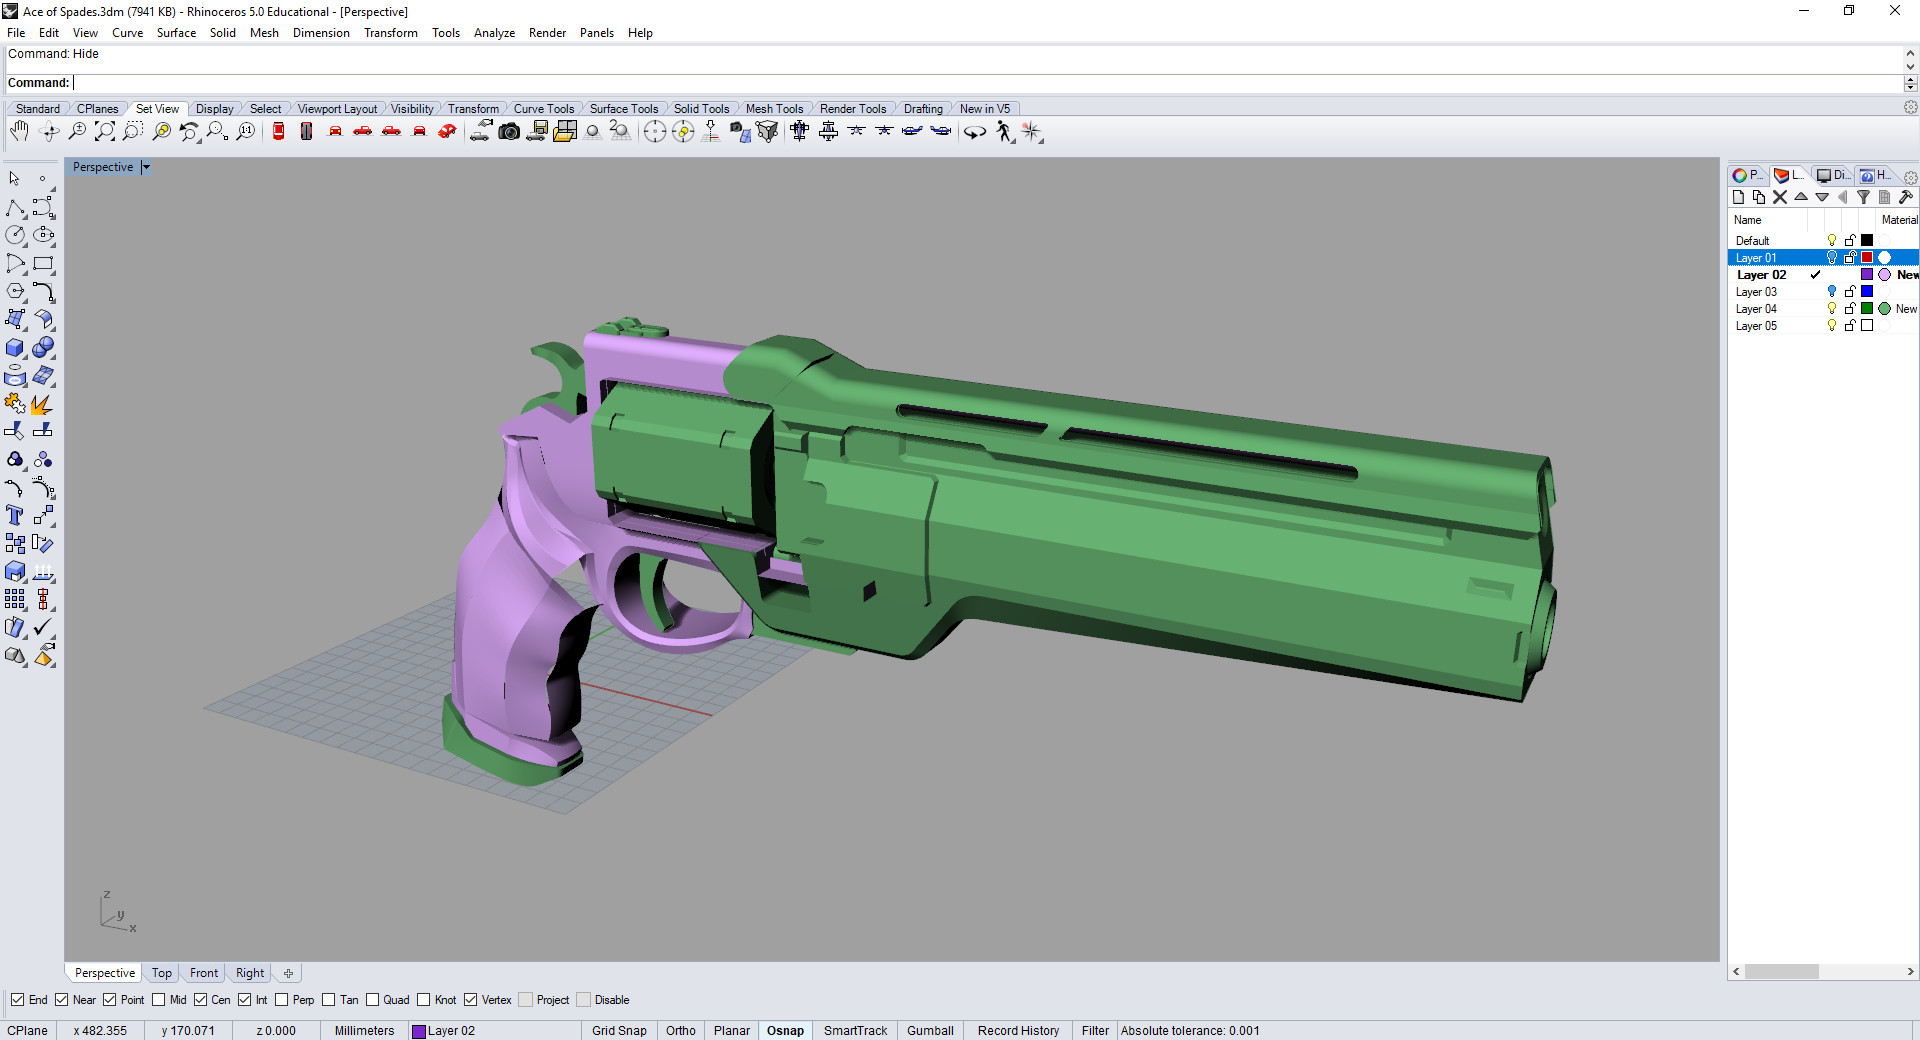The image size is (1920, 1040).
Task: Enable the Perp osnap checkbox
Action: pos(282,1000)
